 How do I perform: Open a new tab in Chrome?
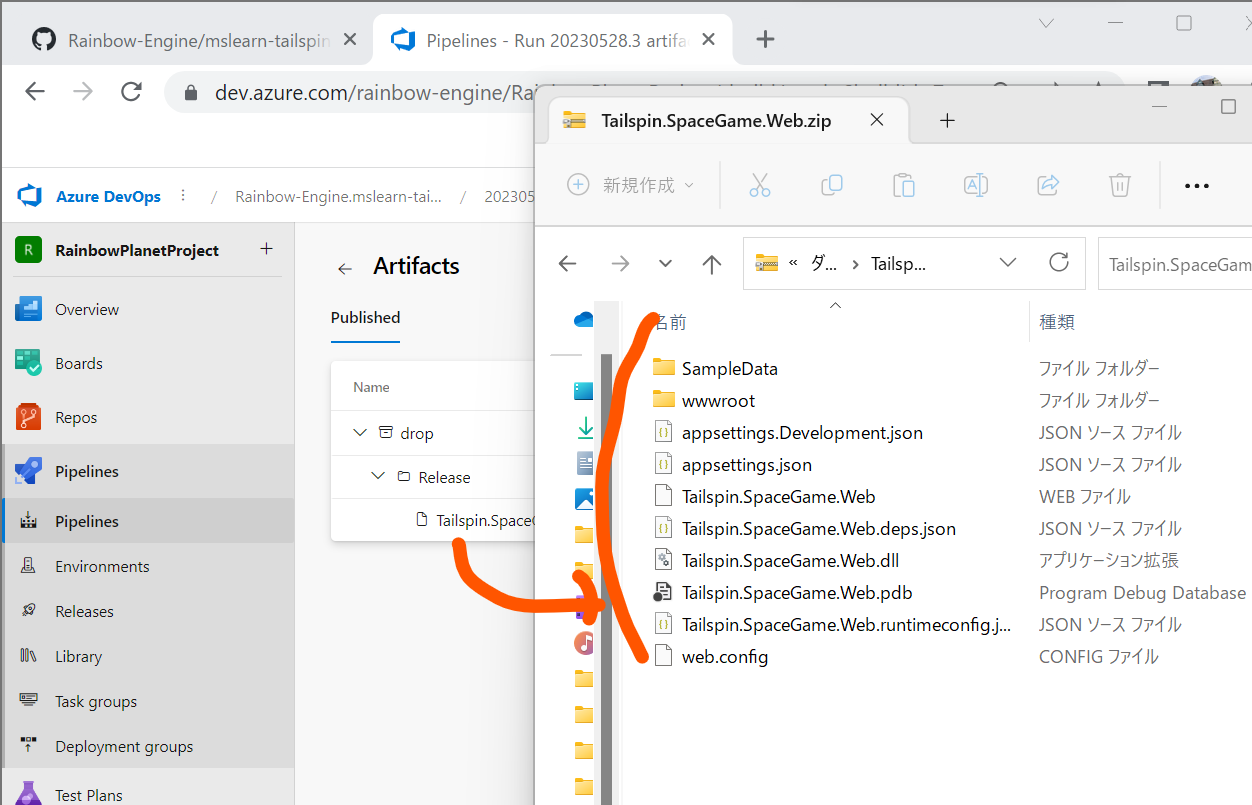[x=765, y=40]
